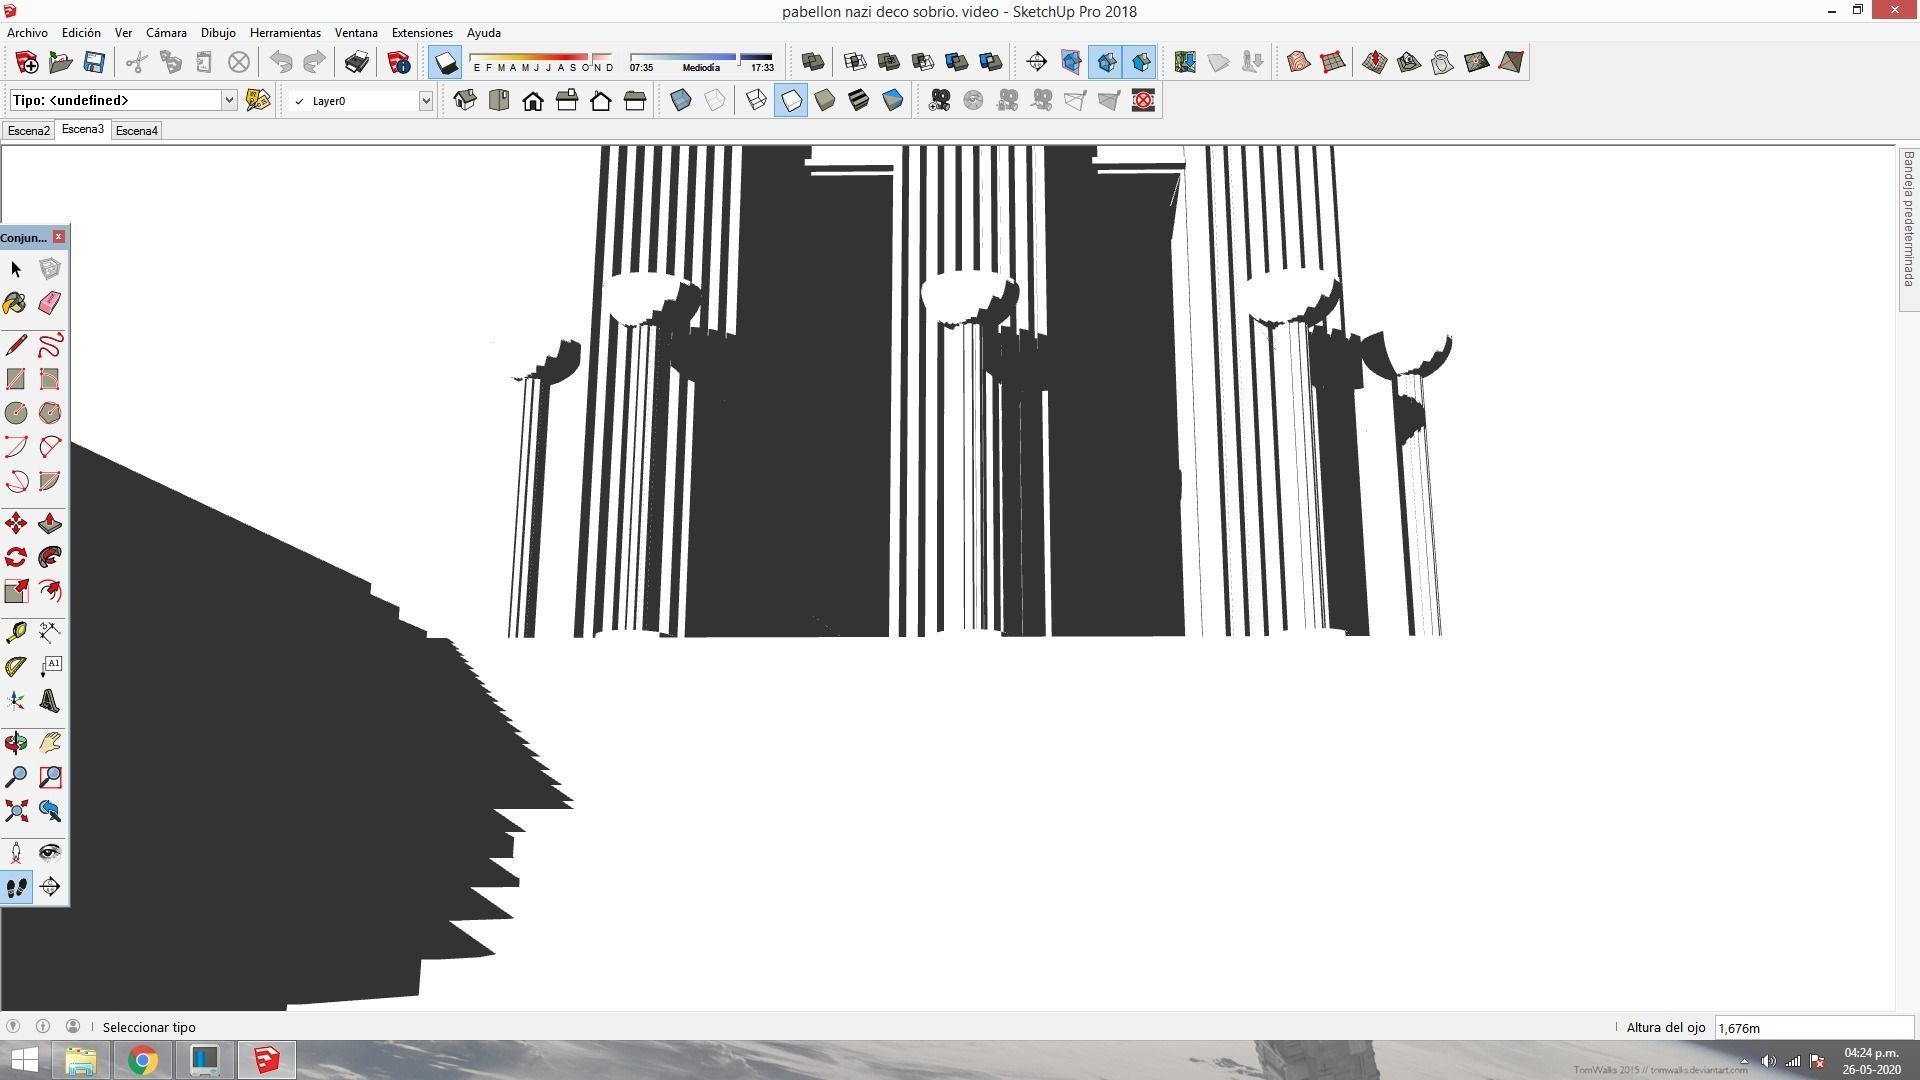Viewport: 1920px width, 1080px height.
Task: Switch to the Escena4 tab
Action: [x=136, y=131]
